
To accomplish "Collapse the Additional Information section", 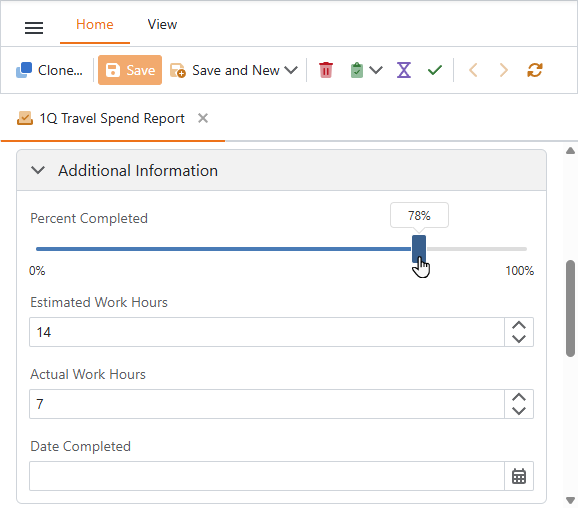I will [38, 170].
